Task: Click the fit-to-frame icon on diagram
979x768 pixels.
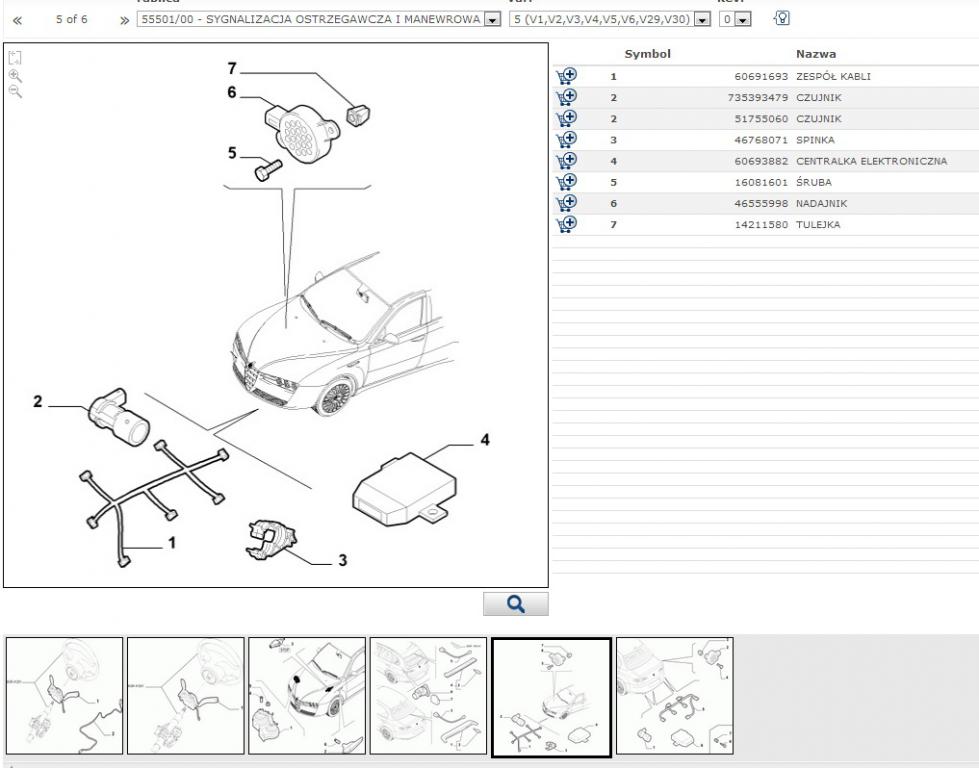Action: pos(15,58)
